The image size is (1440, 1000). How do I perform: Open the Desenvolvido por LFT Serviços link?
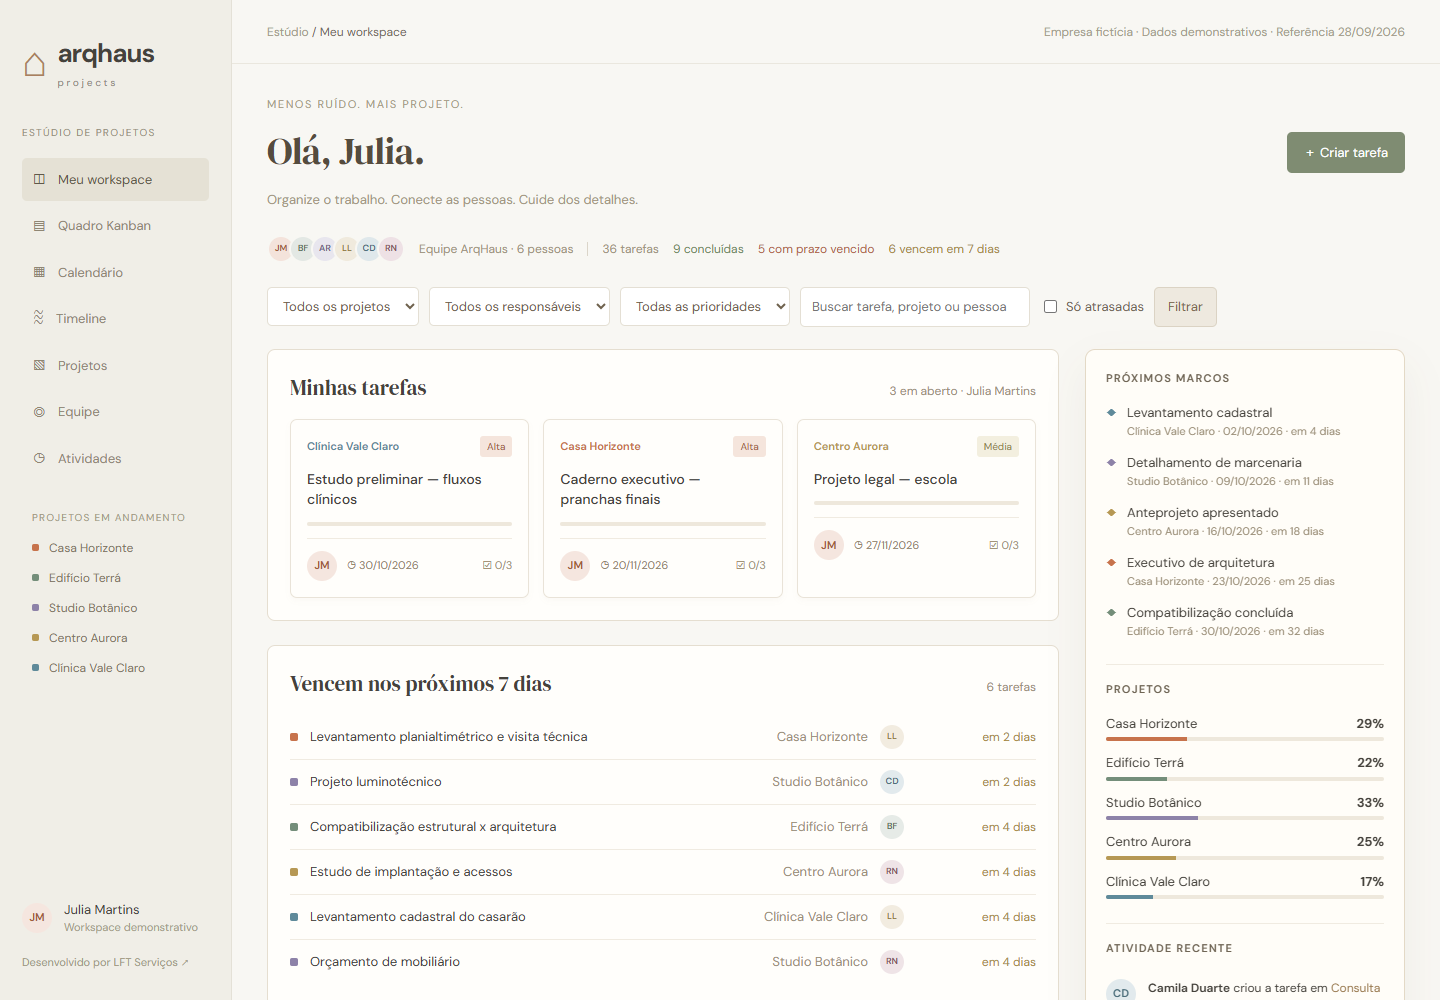click(105, 962)
